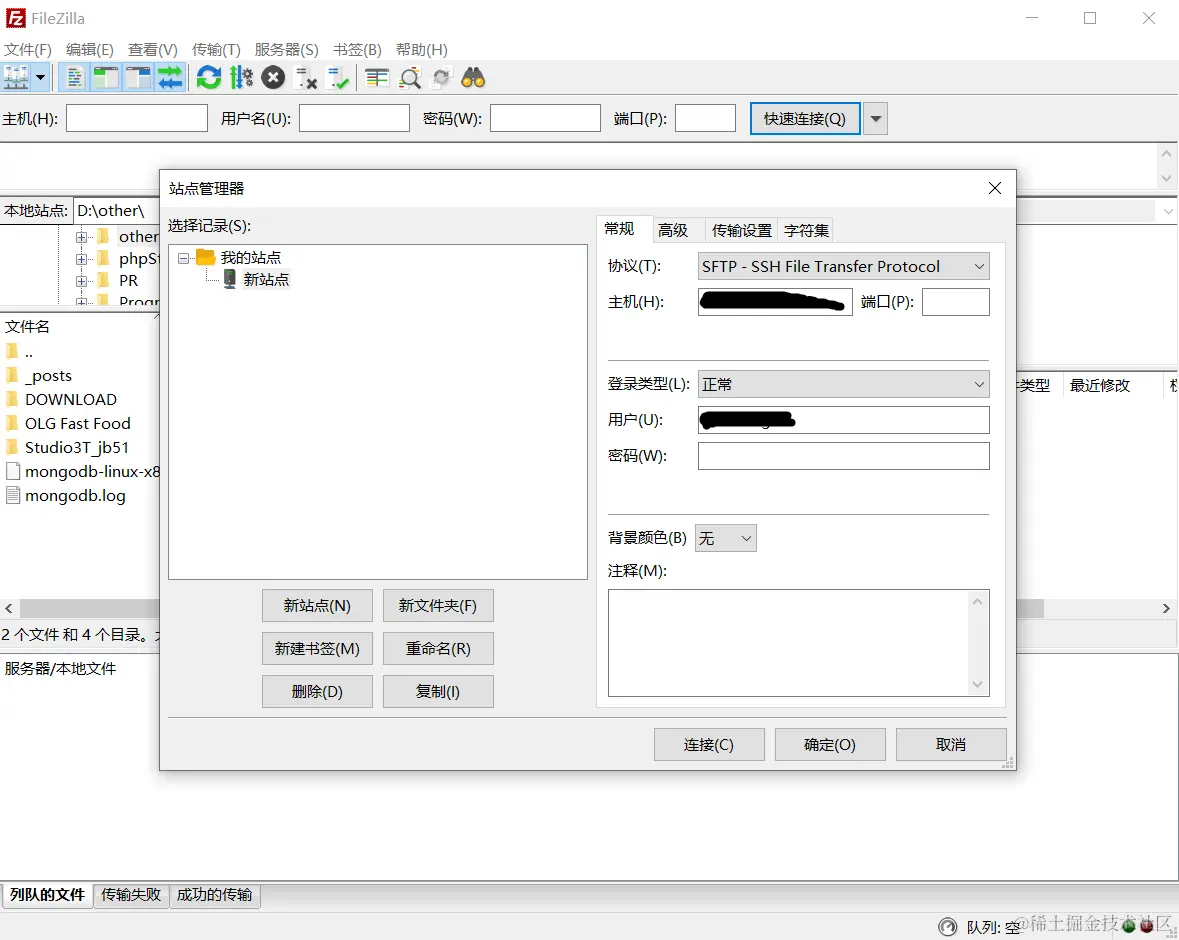Select 我的站点 folder in site tree
This screenshot has height=940, width=1179.
pos(250,257)
